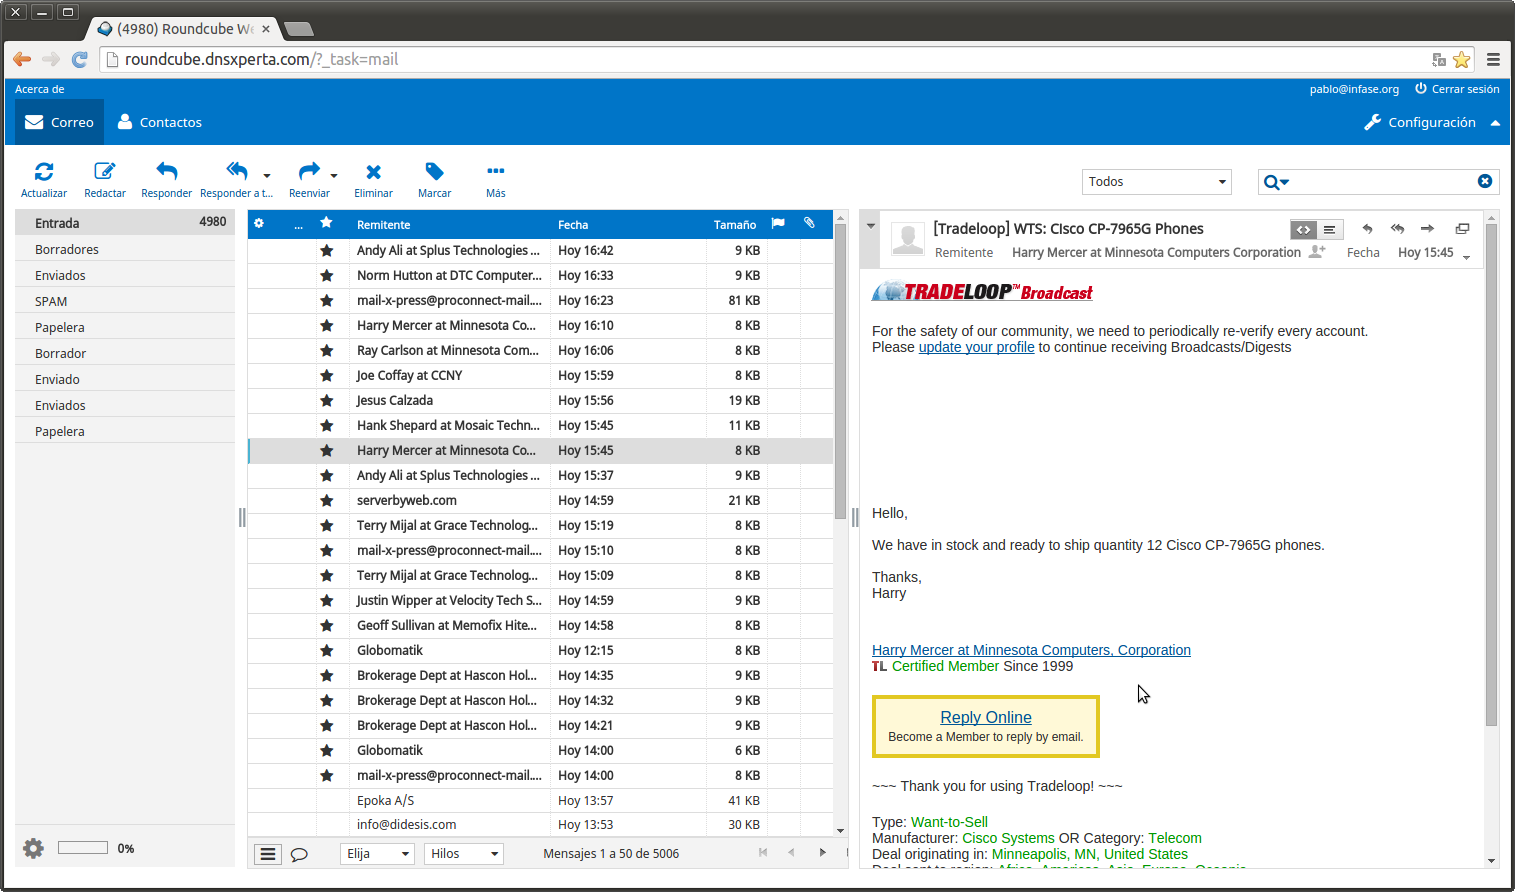Go to next page of messages

823,853
